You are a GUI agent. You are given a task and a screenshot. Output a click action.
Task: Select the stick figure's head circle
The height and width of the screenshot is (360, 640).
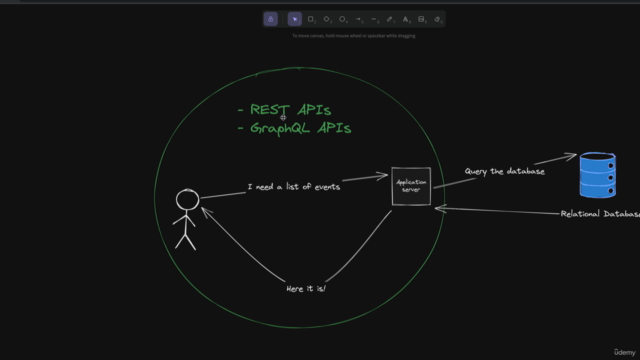tap(187, 200)
